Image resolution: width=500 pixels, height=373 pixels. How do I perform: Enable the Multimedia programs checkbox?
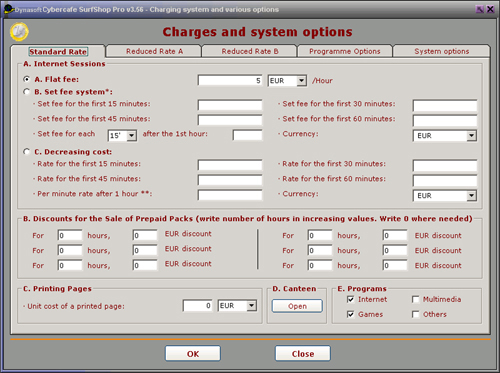416,299
